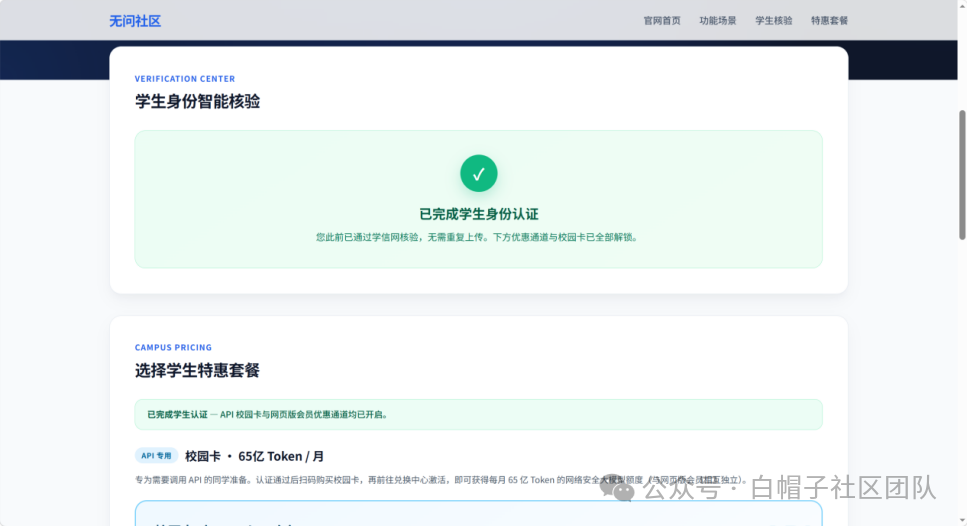Click the page vertical scrollbar thumb
This screenshot has width=967, height=526.
coord(962,175)
